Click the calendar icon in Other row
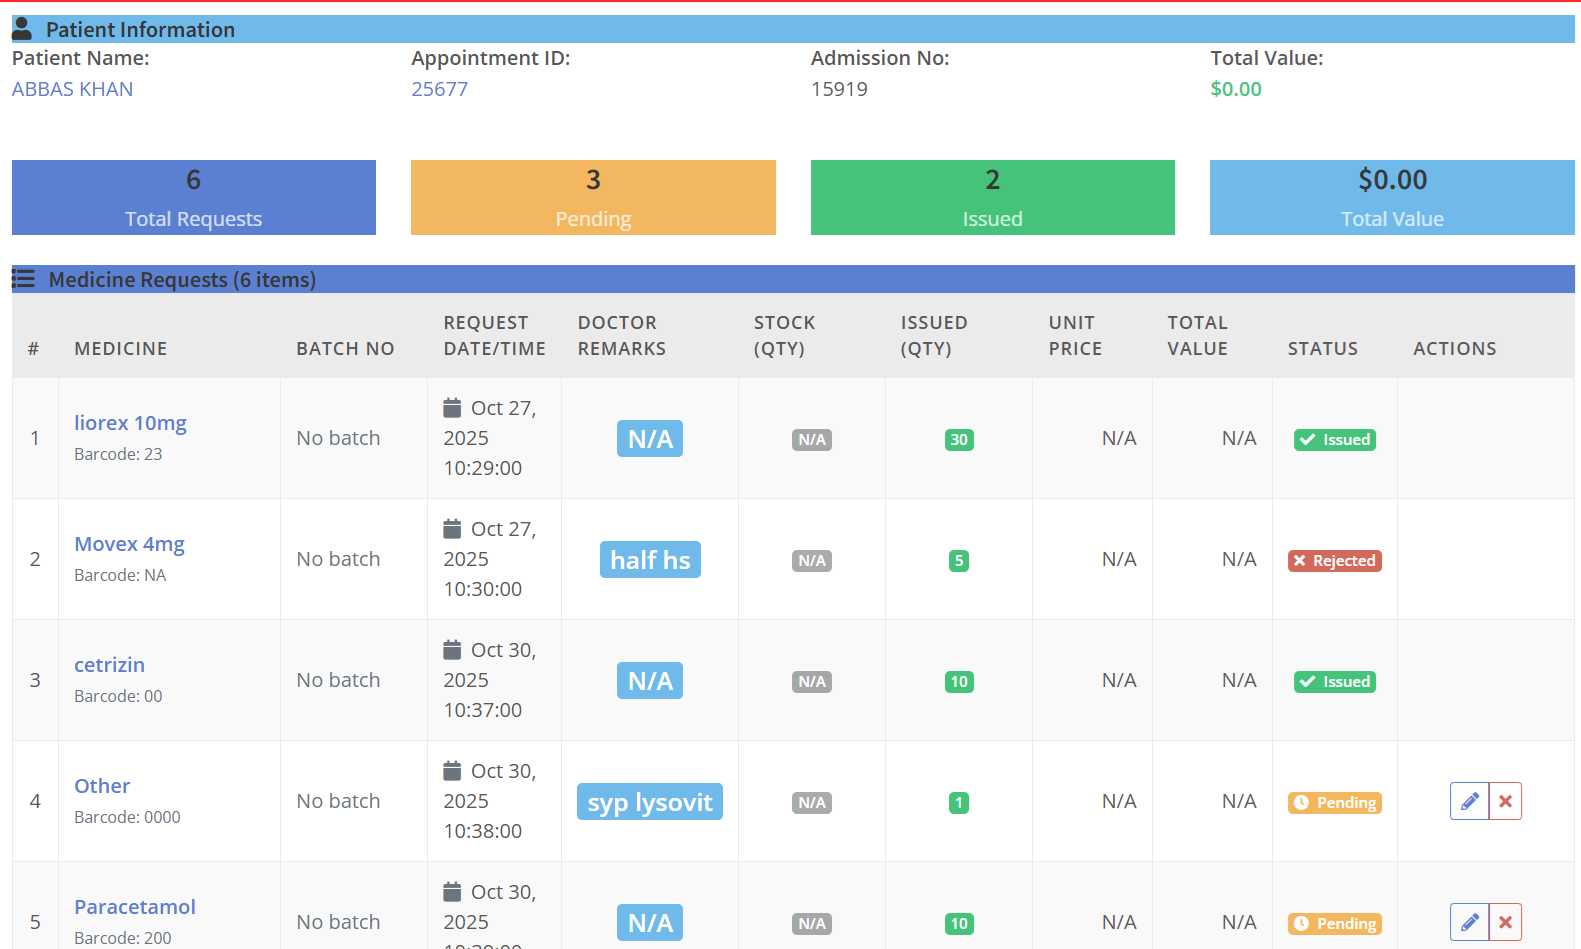Screen dimensions: 1581x949 pos(452,770)
